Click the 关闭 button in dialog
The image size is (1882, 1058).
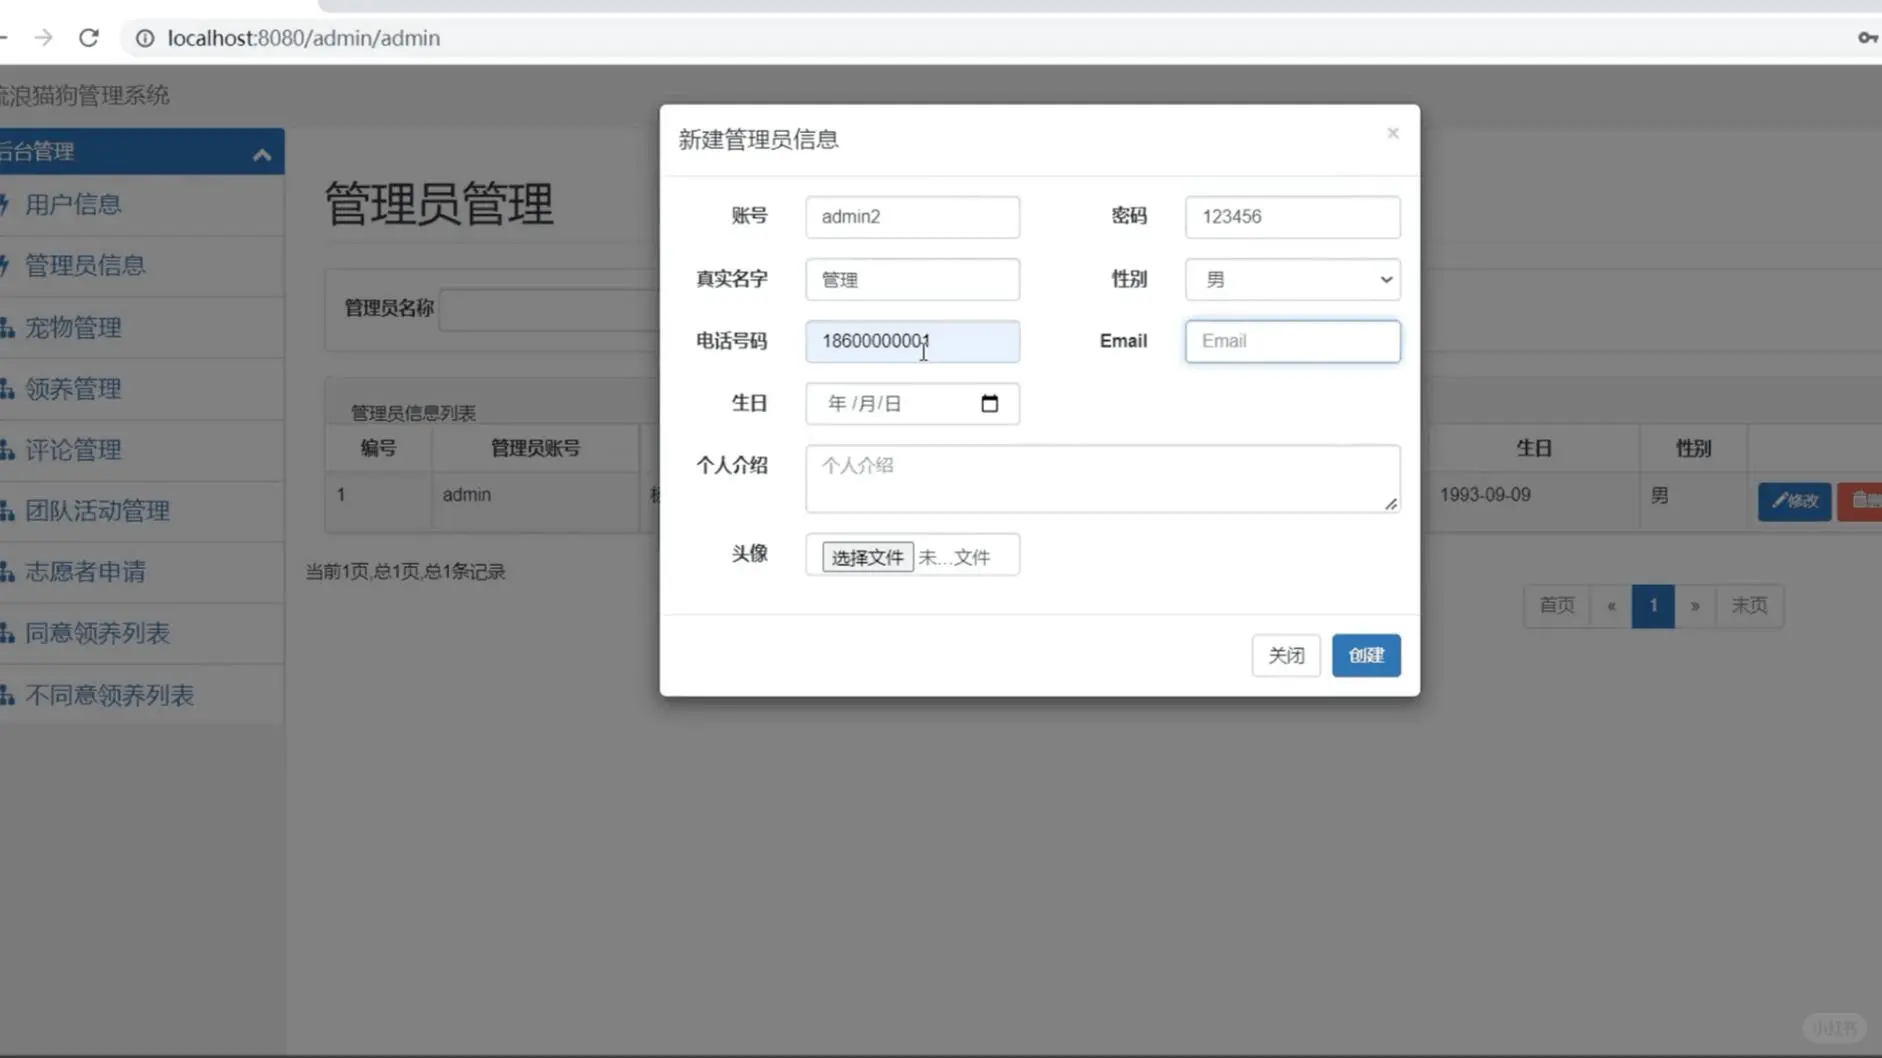coord(1286,655)
